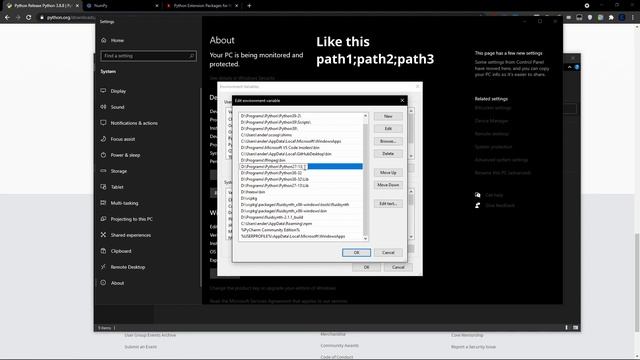Select D:\Programs\Python\Python39-2\ path entry
This screenshot has width=640, height=360.
[x=301, y=116]
